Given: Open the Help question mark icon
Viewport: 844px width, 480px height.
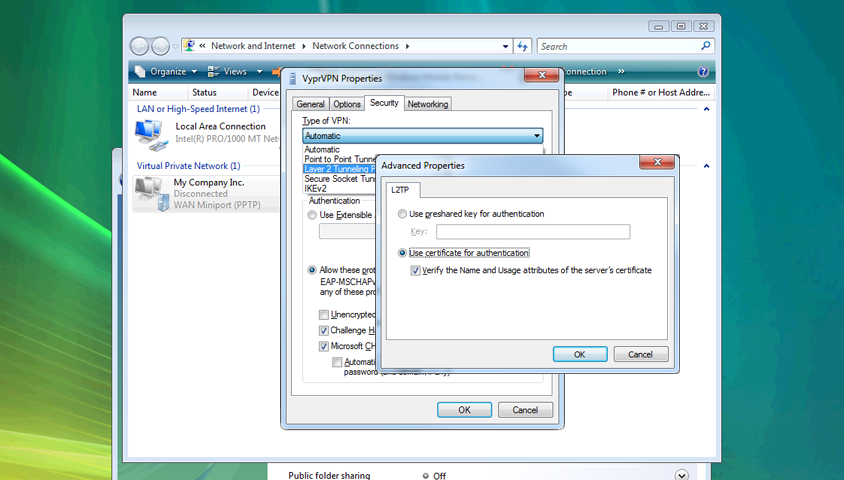Looking at the screenshot, I should (703, 72).
